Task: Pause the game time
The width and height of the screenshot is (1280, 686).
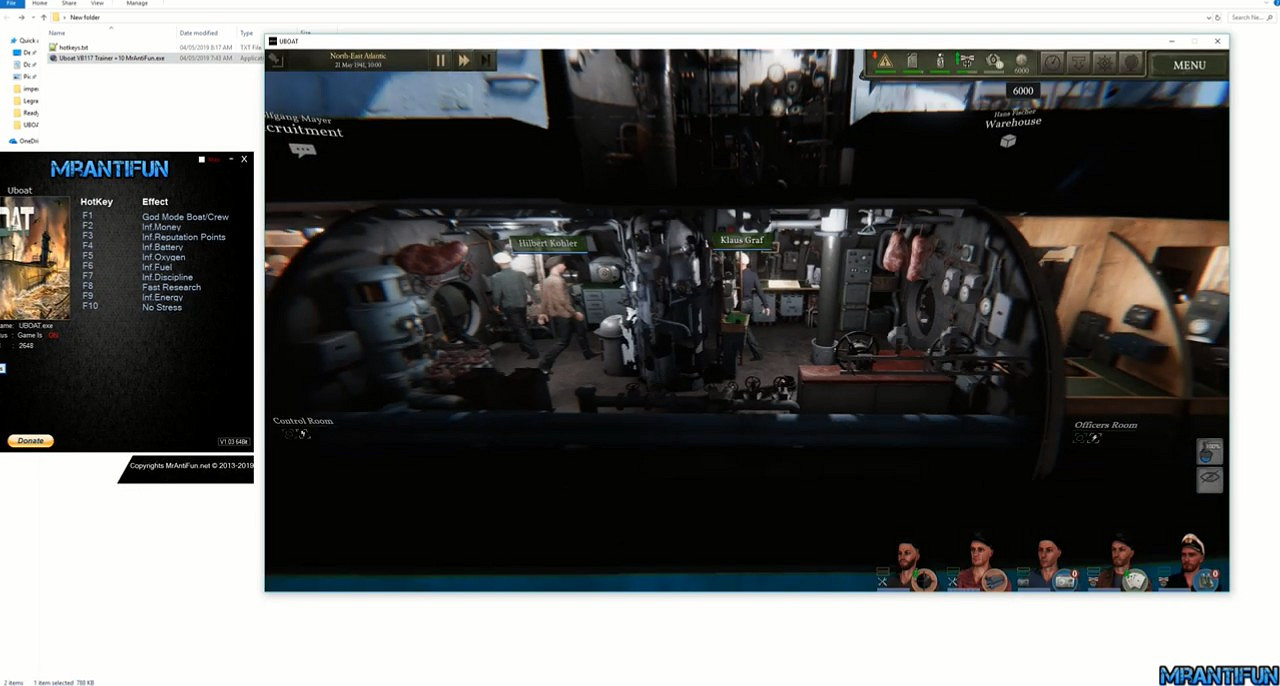Action: [440, 61]
